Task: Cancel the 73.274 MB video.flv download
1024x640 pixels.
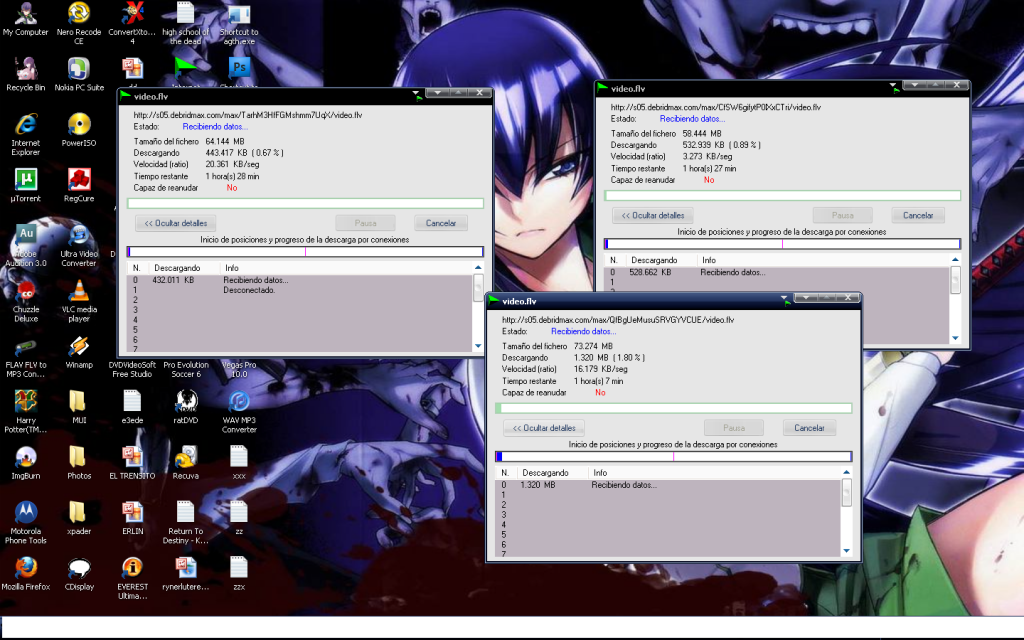Action: coord(809,428)
